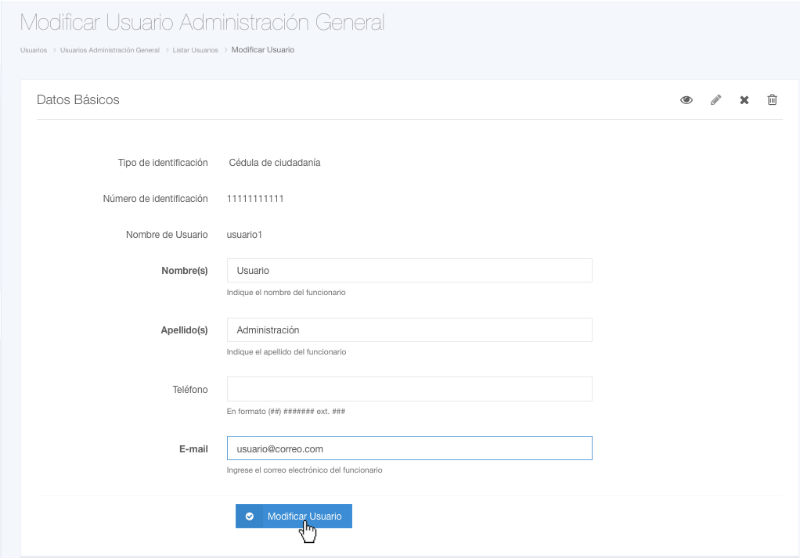
Task: Click the Nombre(s) field label
Action: [184, 271]
